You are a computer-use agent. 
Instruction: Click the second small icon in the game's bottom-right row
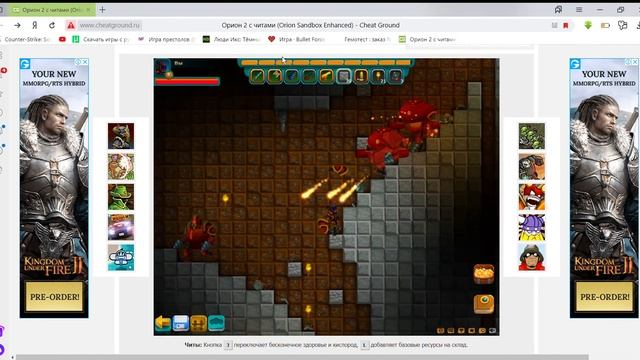click(451, 331)
